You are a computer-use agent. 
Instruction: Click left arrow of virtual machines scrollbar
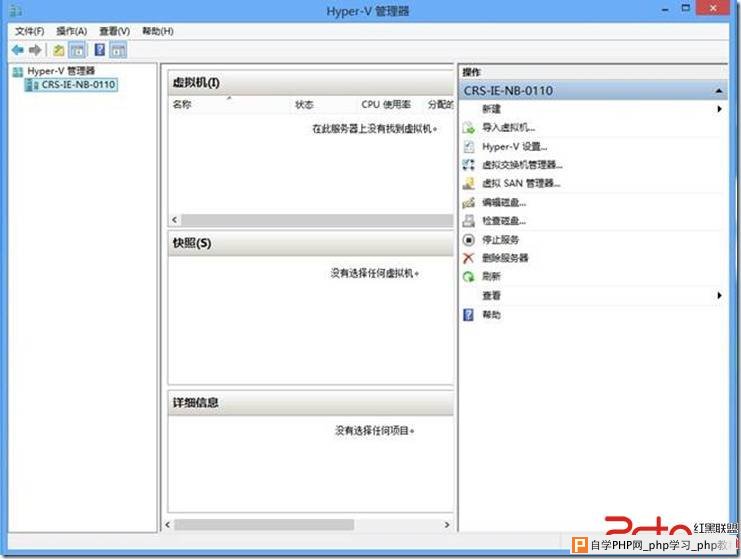[175, 220]
